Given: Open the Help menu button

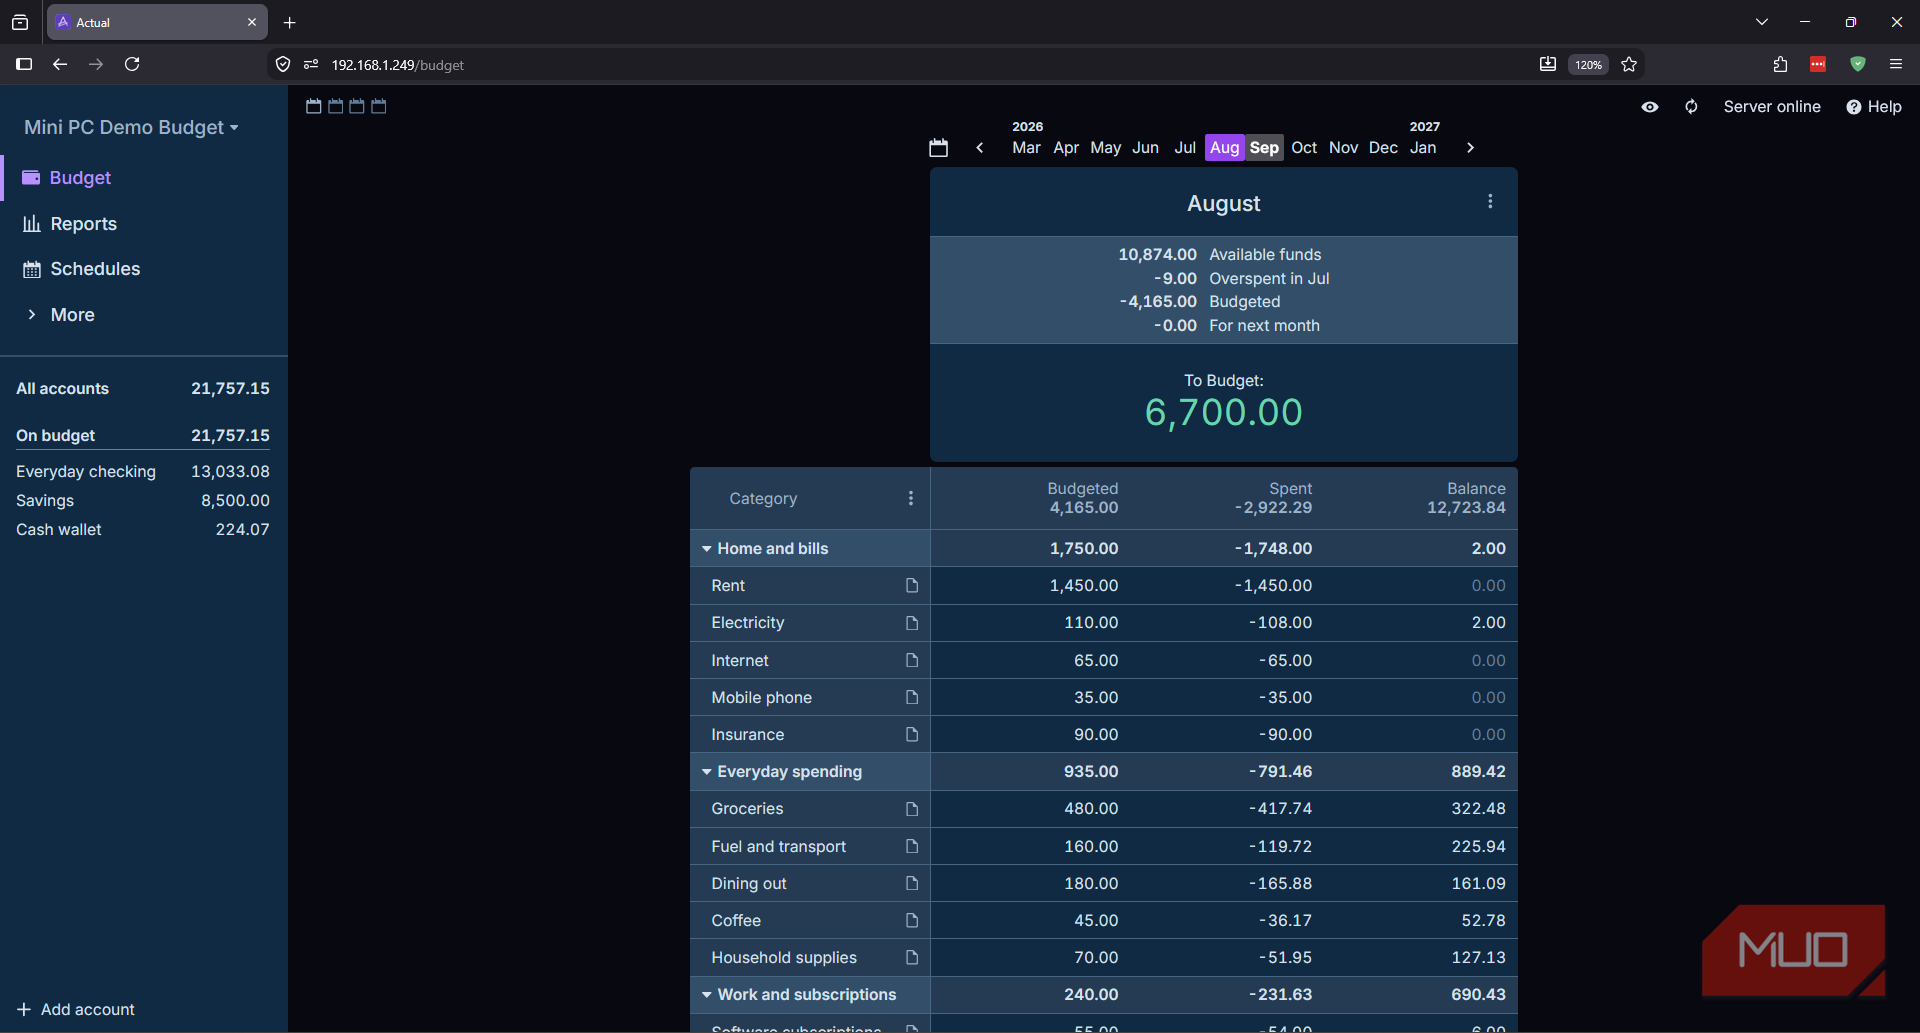Looking at the screenshot, I should (1874, 107).
